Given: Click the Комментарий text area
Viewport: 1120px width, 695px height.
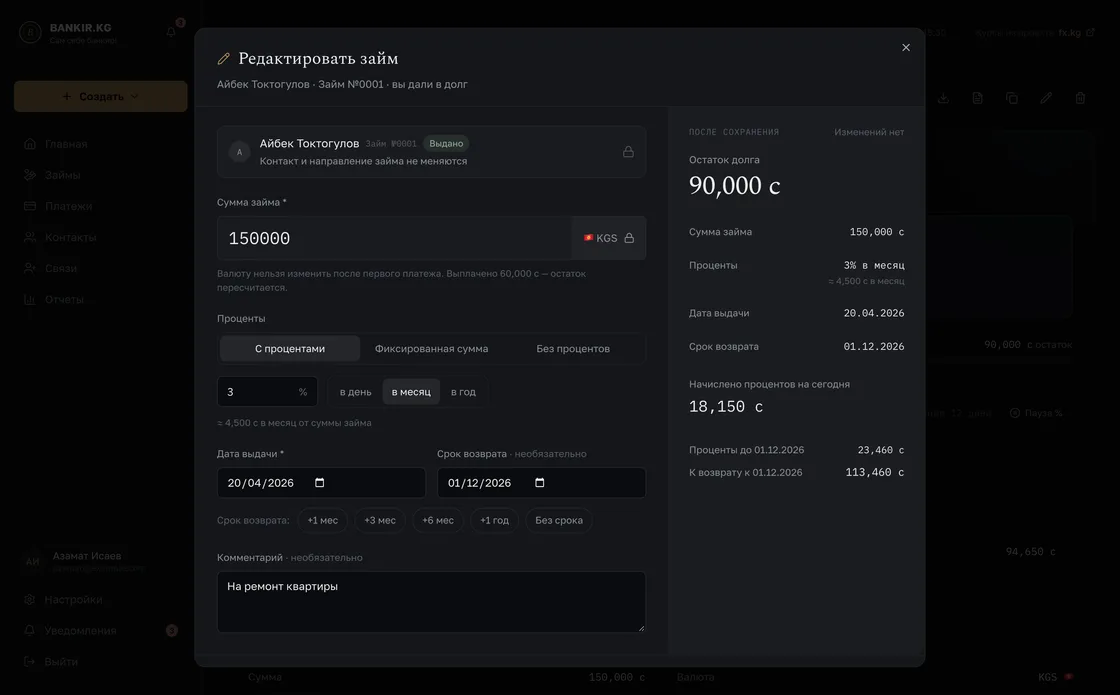Looking at the screenshot, I should [x=431, y=601].
